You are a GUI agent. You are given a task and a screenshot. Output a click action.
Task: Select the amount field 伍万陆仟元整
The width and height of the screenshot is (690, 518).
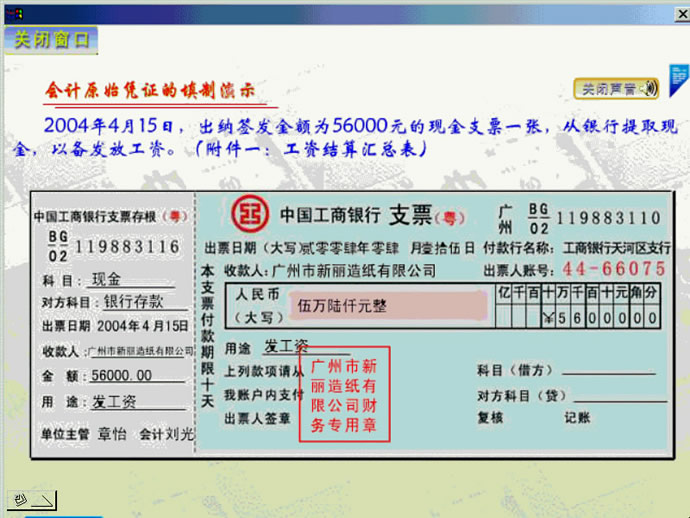click(x=389, y=305)
